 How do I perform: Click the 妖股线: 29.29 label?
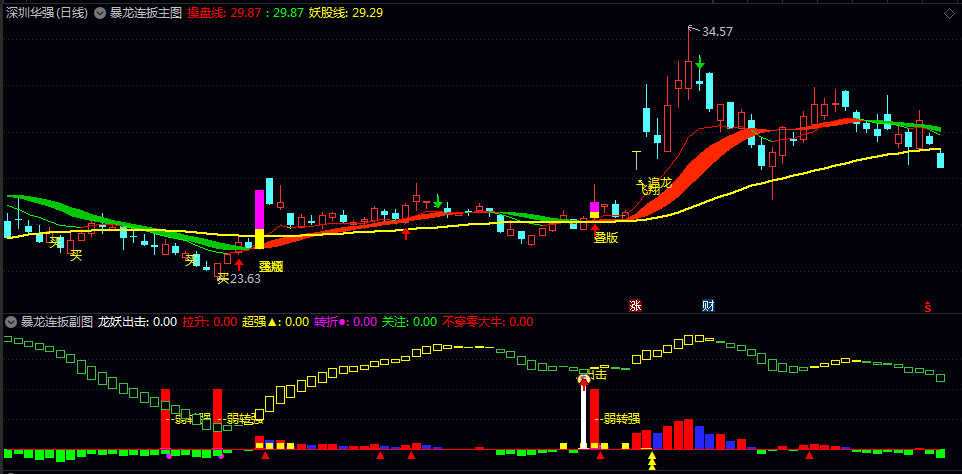click(x=345, y=13)
